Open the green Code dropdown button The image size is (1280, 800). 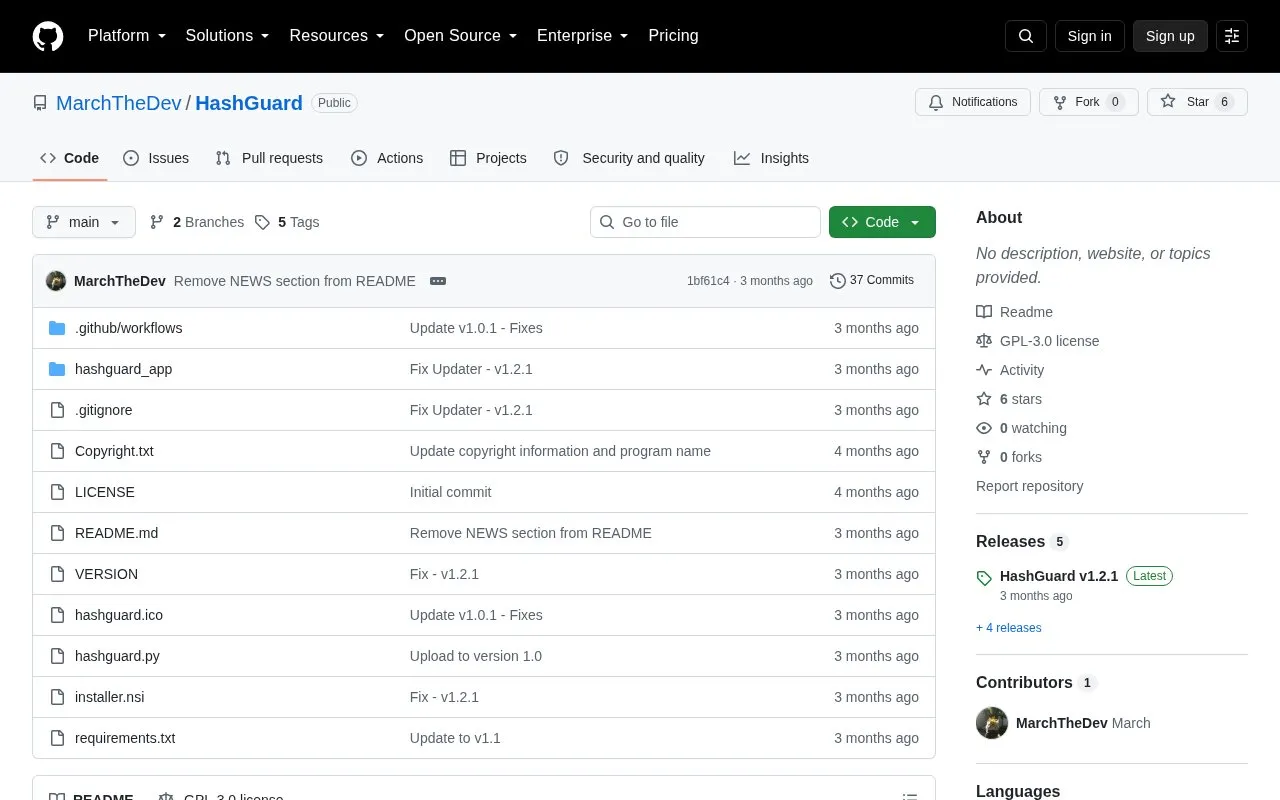(x=882, y=222)
